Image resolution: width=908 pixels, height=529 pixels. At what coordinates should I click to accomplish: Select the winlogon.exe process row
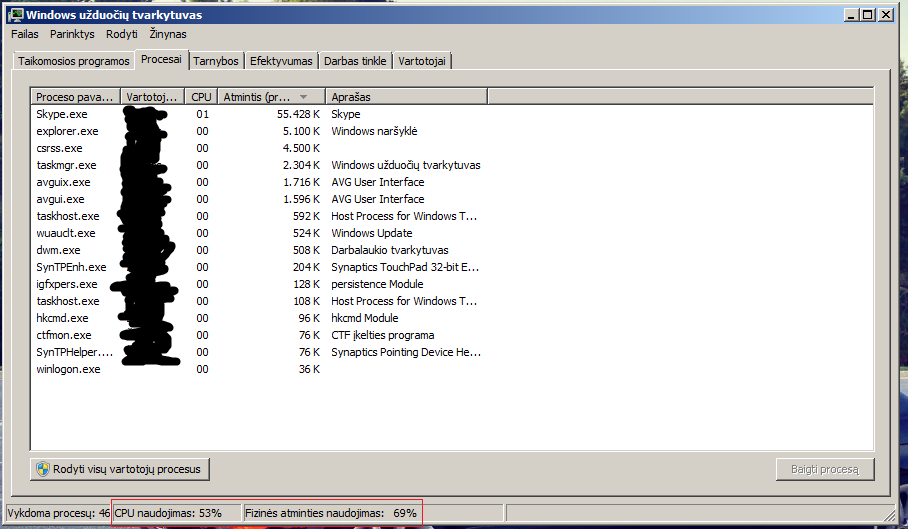coord(452,369)
